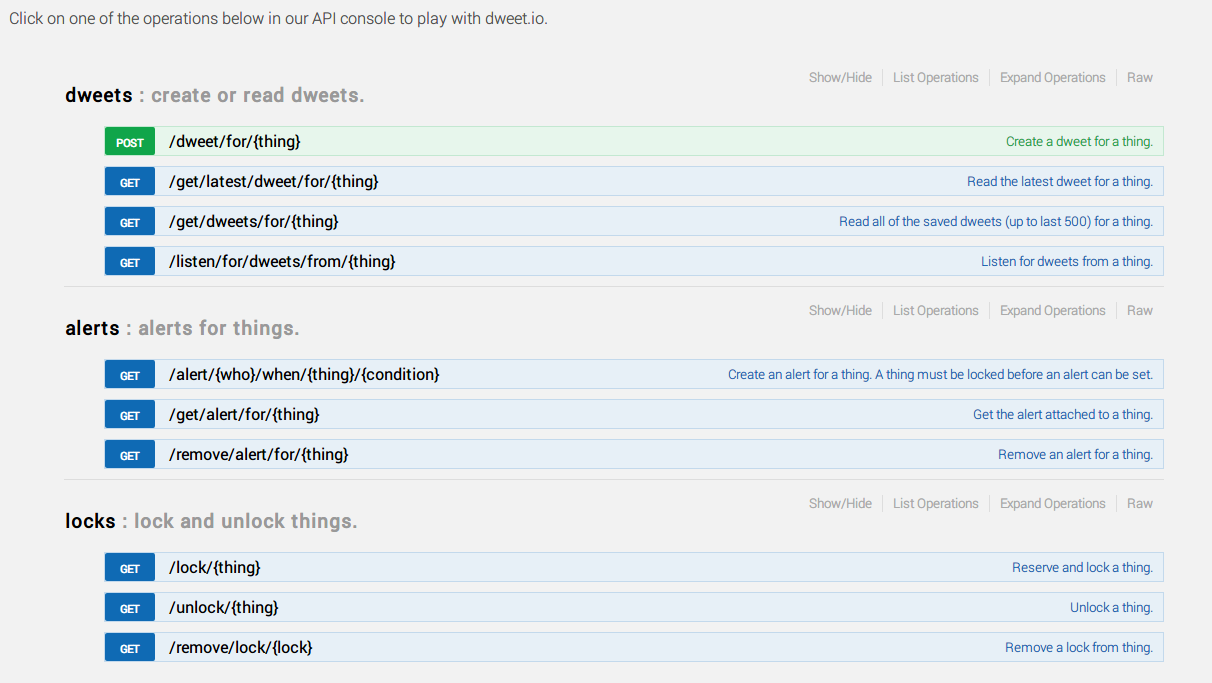Toggle Show/Hide for the dweets section

coord(840,77)
